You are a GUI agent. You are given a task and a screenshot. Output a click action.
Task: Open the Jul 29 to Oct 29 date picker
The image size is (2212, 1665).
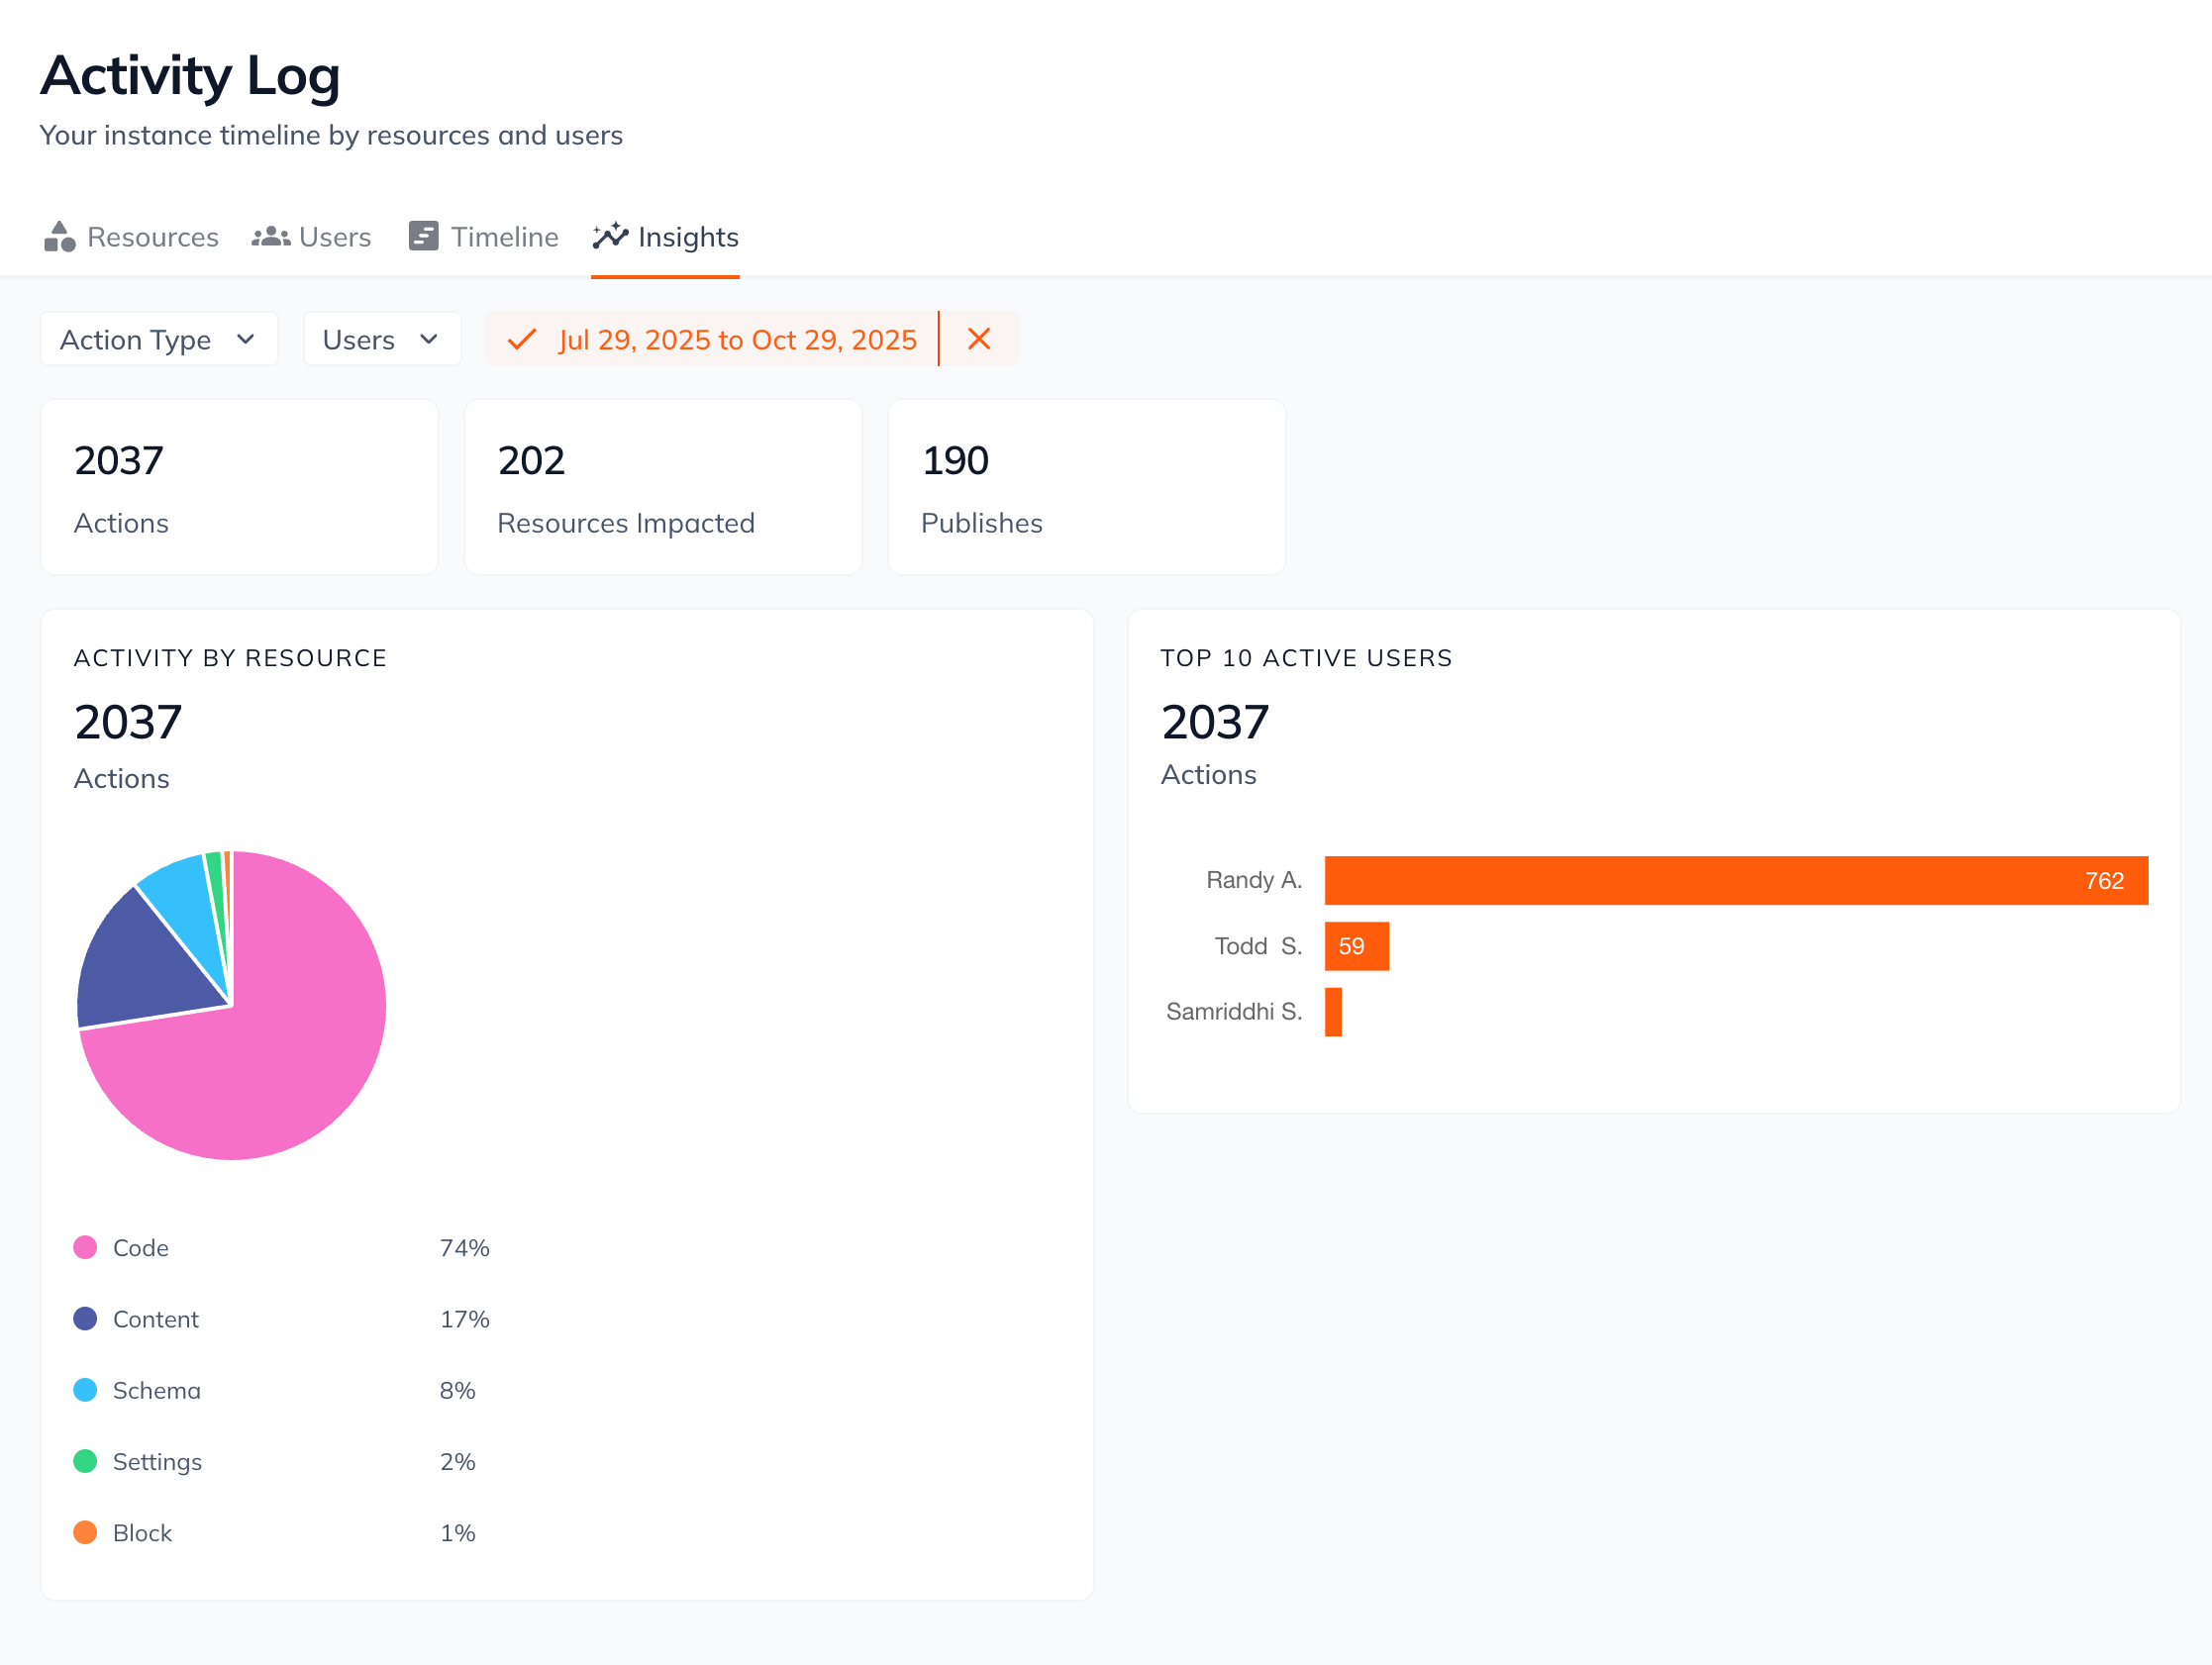(737, 340)
